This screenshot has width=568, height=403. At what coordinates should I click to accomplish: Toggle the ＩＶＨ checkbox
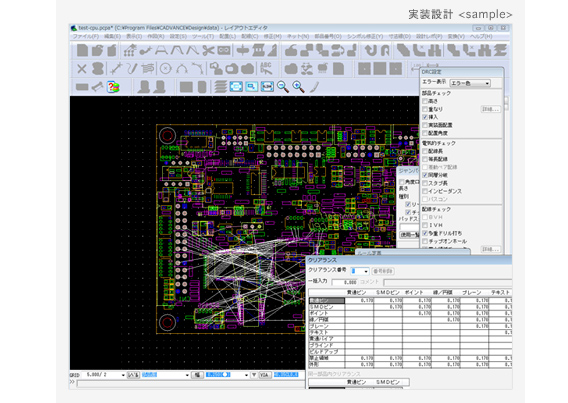point(425,225)
